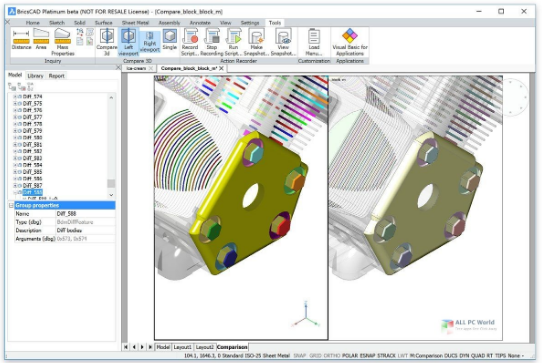
Task: Toggle TIPS in the status bar
Action: point(501,355)
